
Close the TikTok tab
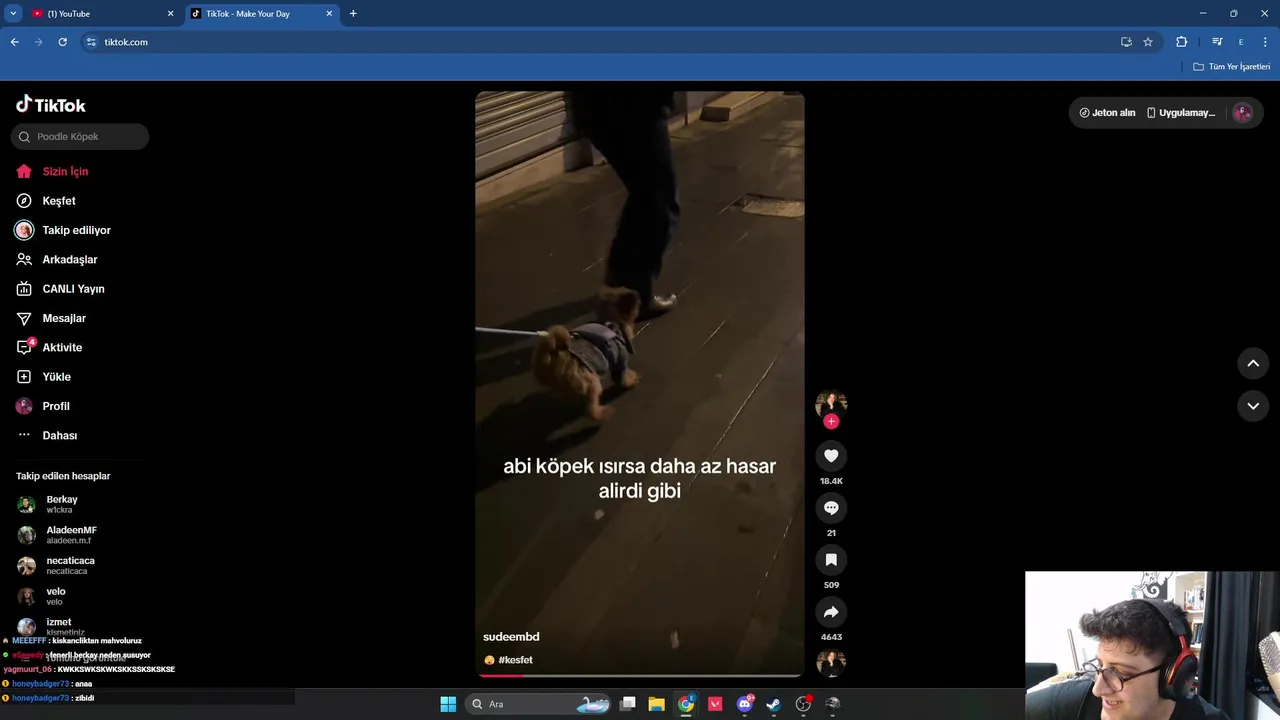click(329, 14)
